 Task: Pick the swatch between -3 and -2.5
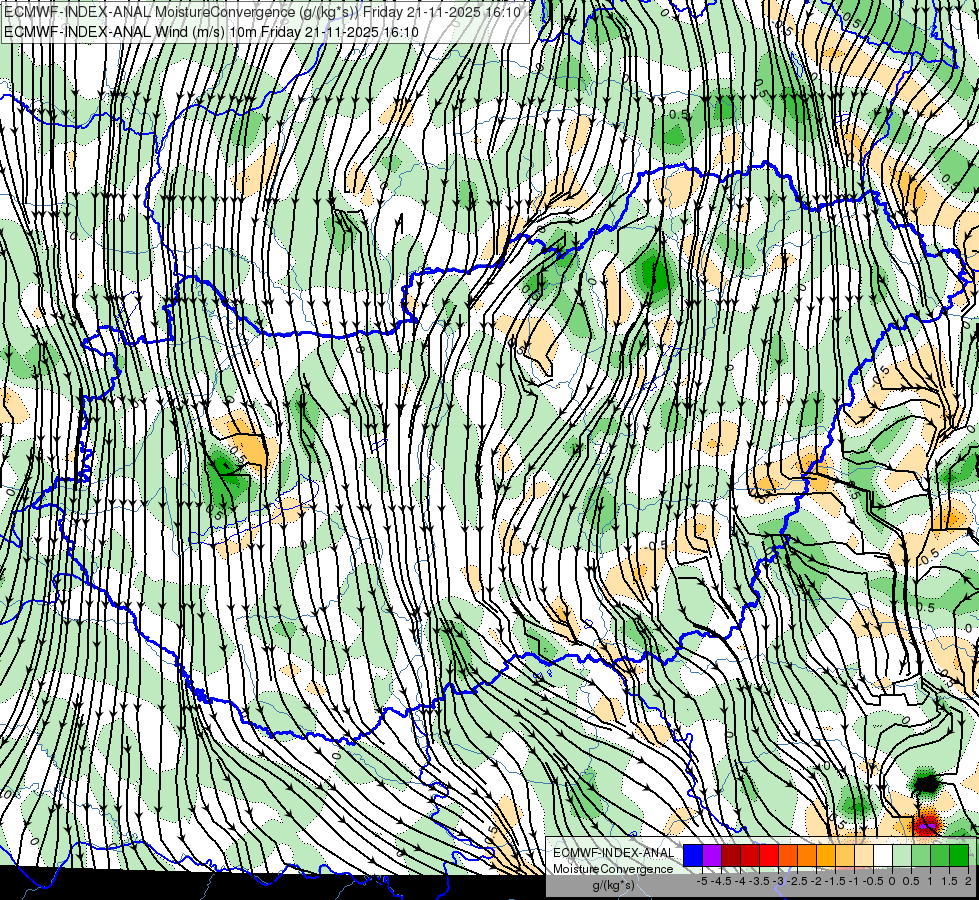click(x=788, y=855)
